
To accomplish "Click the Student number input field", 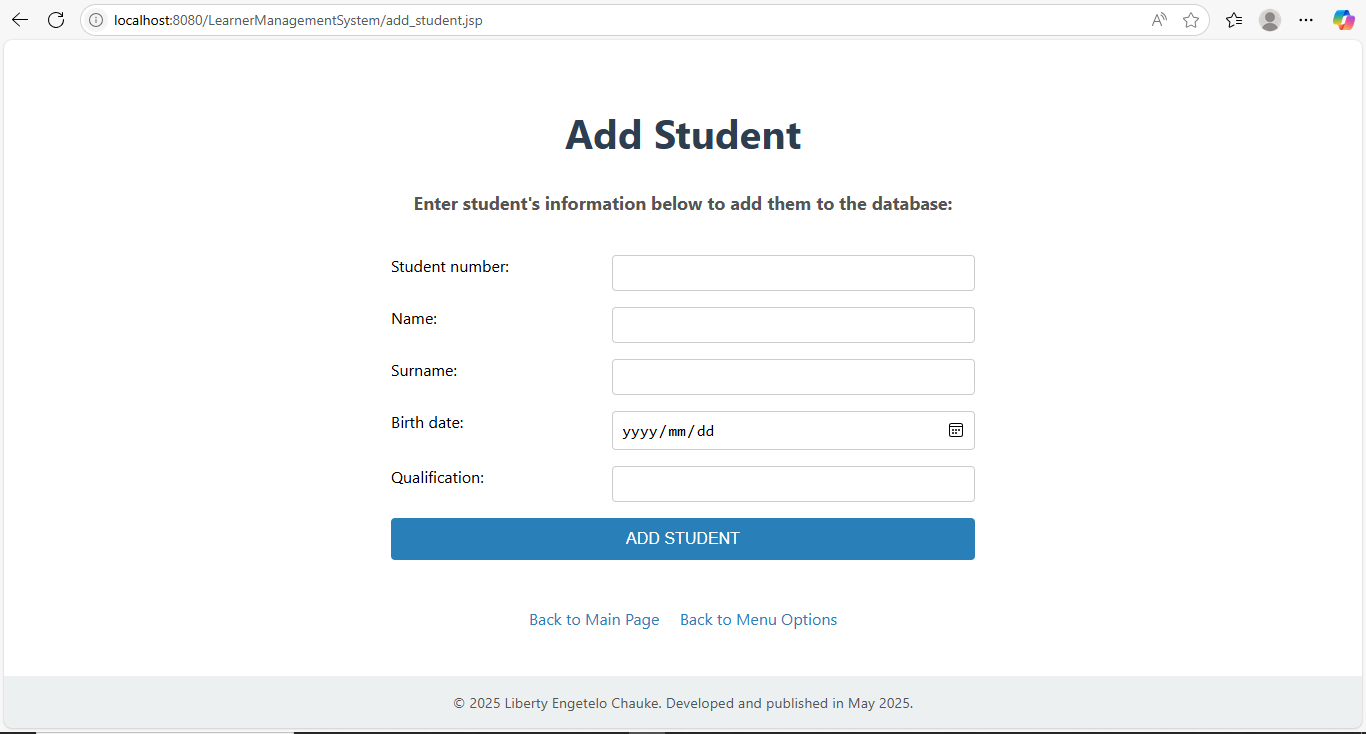I will coord(793,273).
